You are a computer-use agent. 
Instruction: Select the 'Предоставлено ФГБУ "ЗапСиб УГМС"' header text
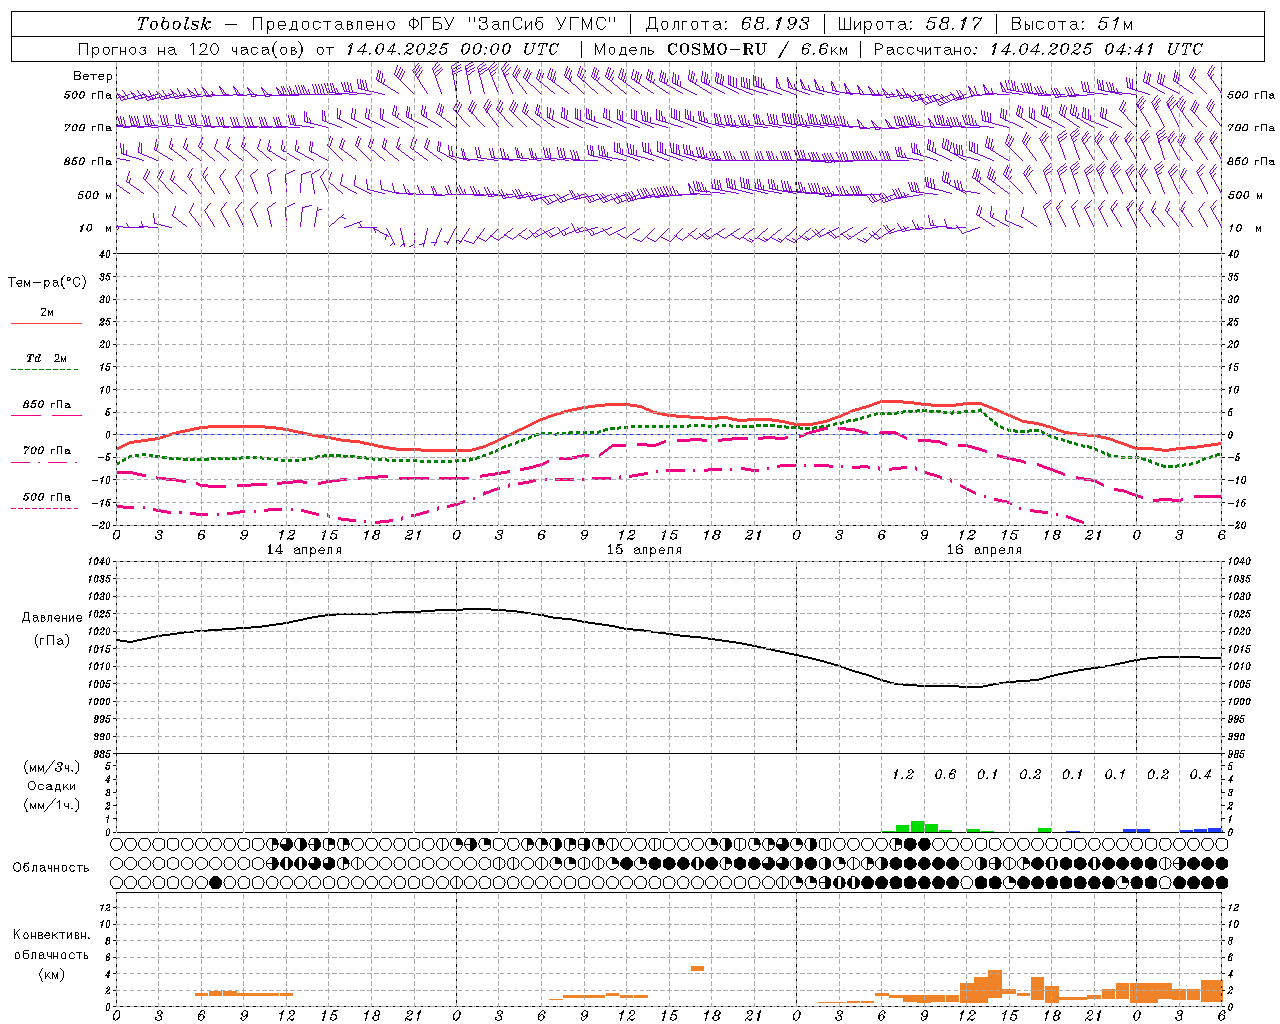[x=435, y=23]
